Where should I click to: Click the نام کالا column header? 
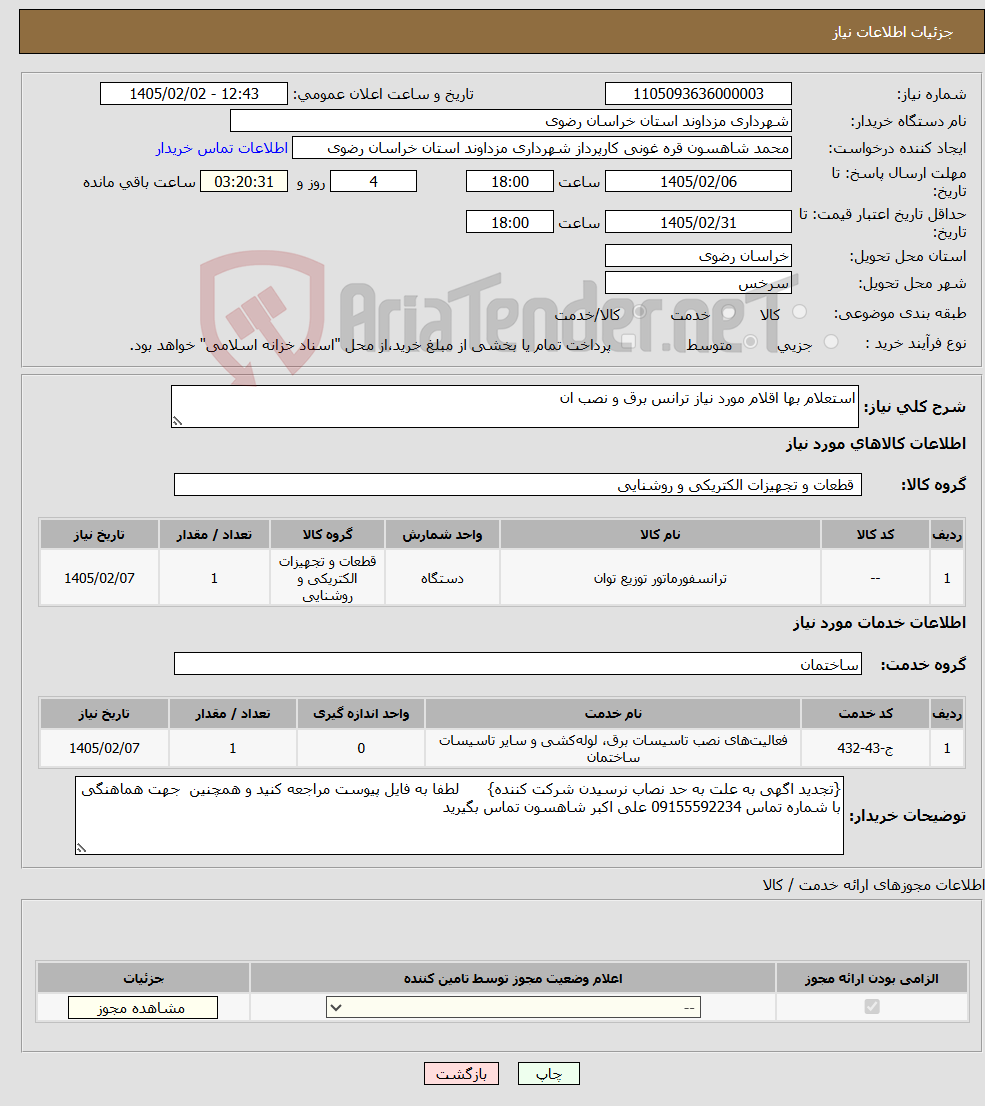(660, 535)
